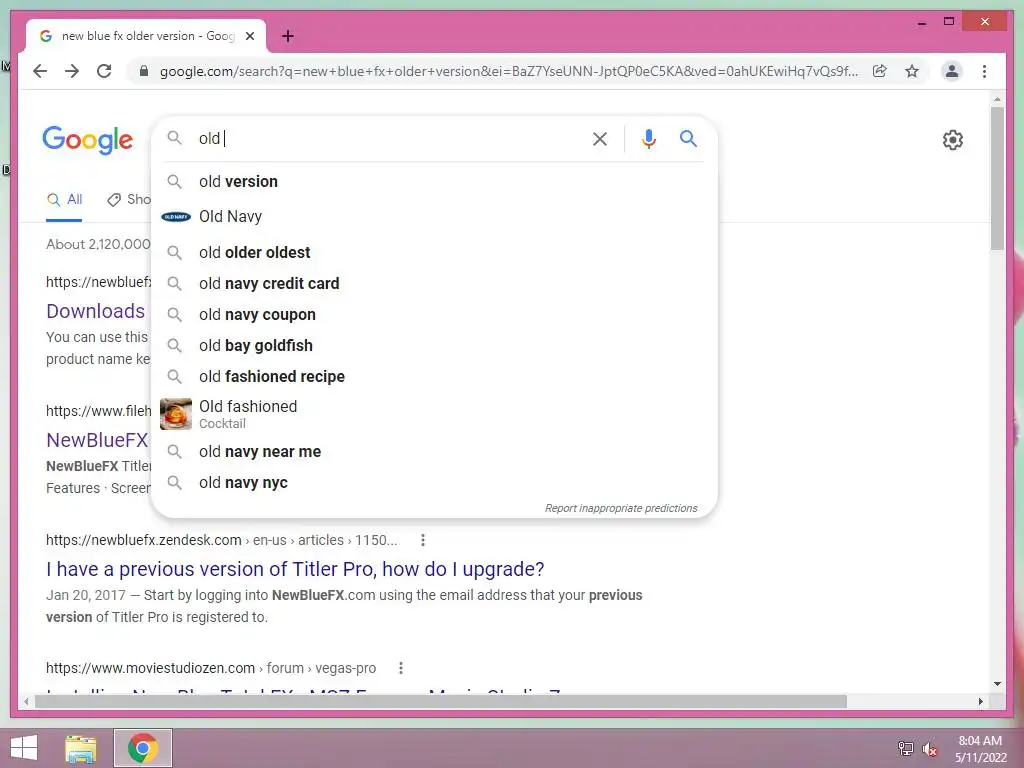This screenshot has height=768, width=1024.
Task: Open the Chrome three-dot menu
Action: click(984, 71)
